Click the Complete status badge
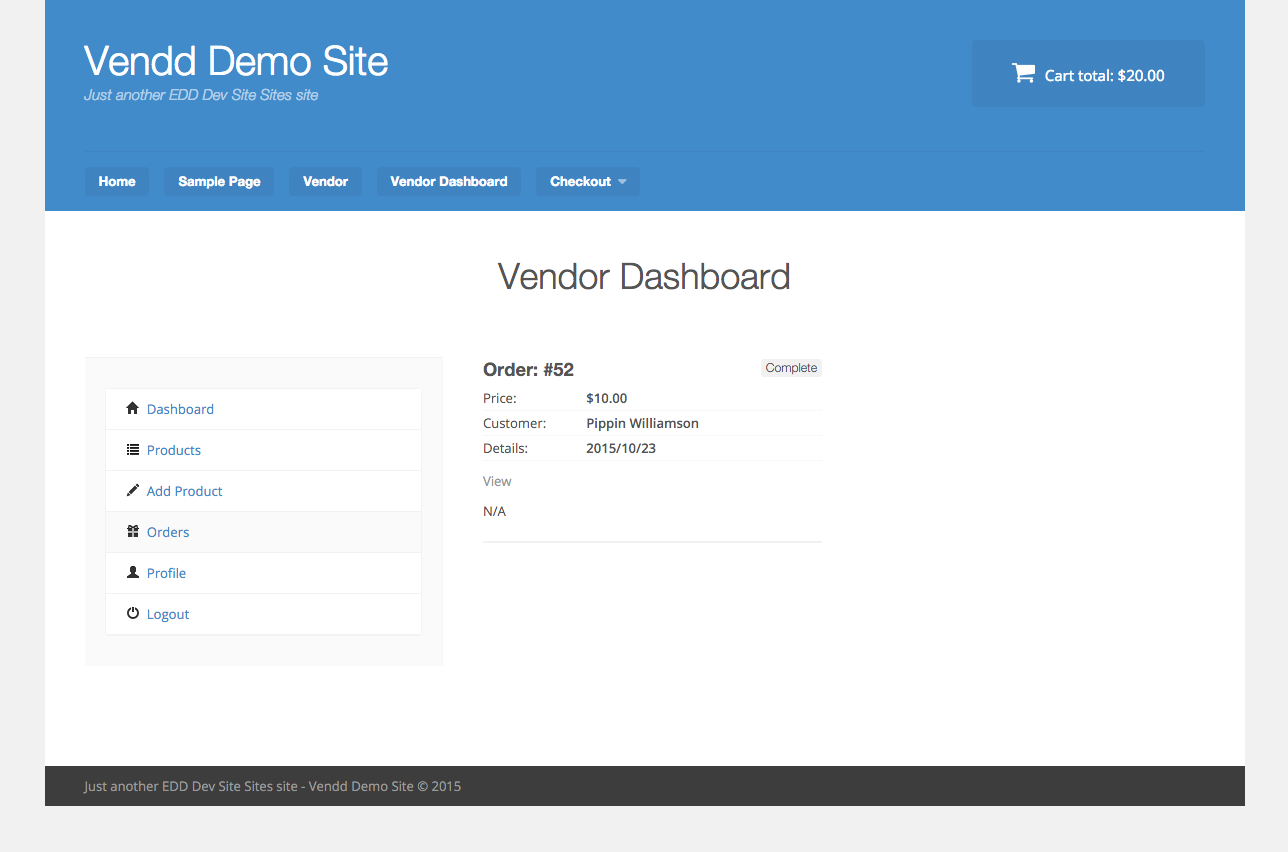The height and width of the screenshot is (852, 1288). [x=791, y=368]
